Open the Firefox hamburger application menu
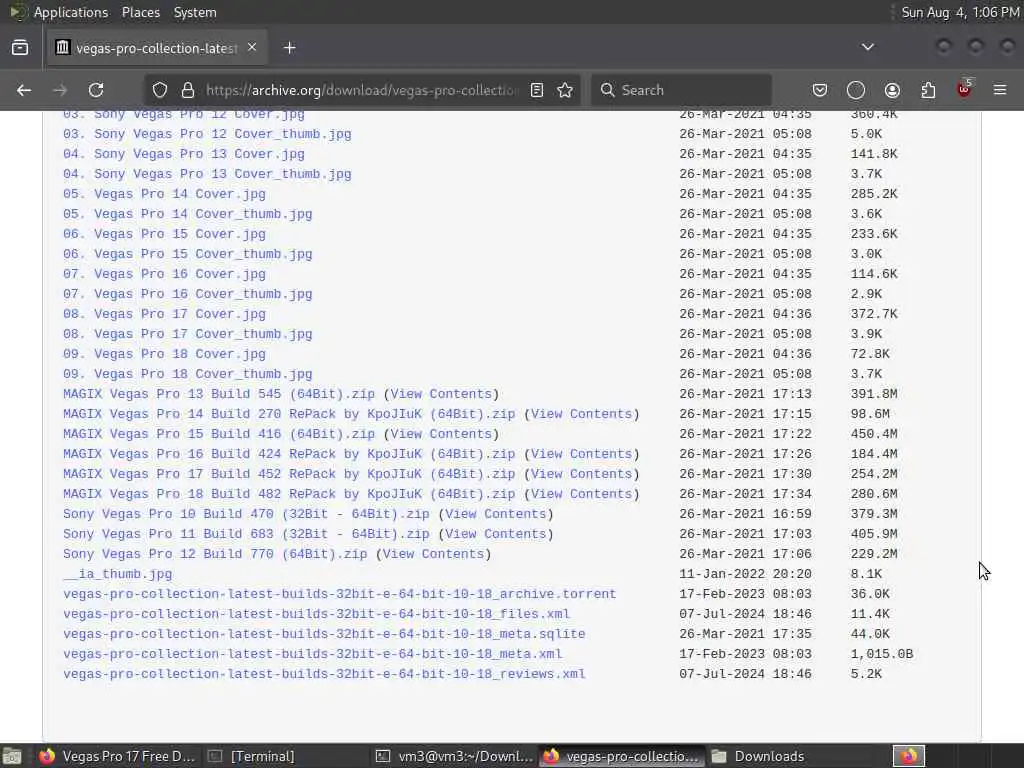The image size is (1024, 768). click(1000, 90)
